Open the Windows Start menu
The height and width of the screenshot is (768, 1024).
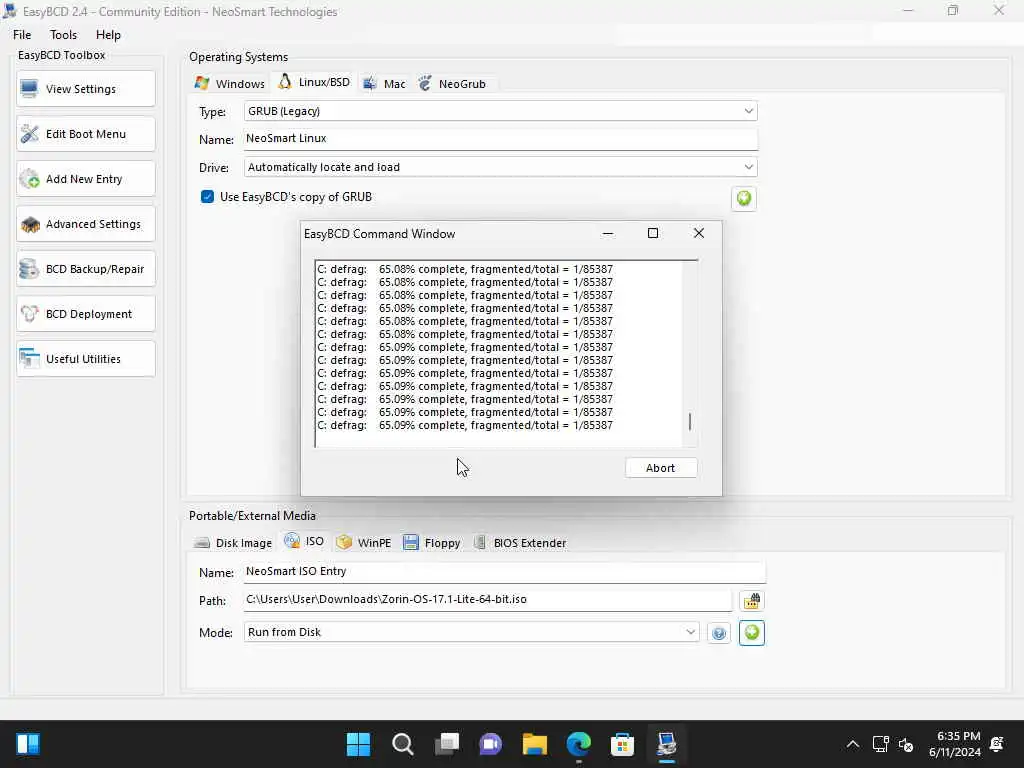358,744
